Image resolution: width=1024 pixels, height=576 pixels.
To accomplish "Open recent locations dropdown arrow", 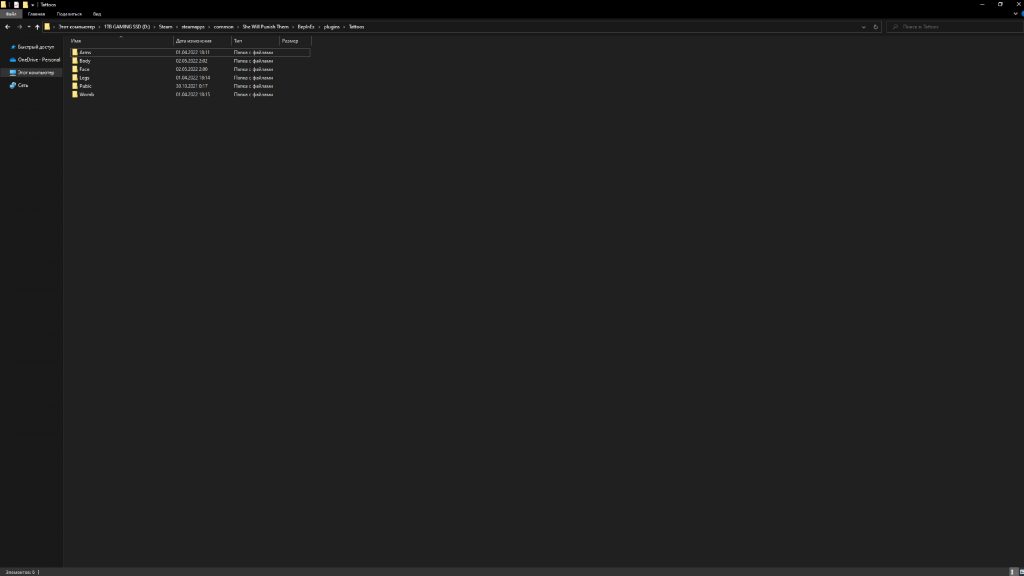I will (28, 27).
